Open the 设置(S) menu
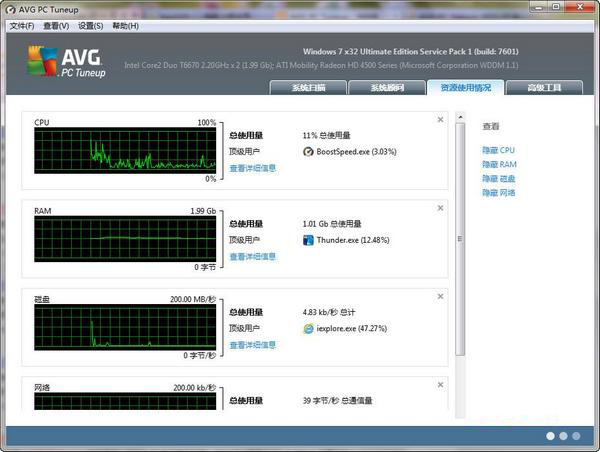This screenshot has width=600, height=452. tap(90, 26)
